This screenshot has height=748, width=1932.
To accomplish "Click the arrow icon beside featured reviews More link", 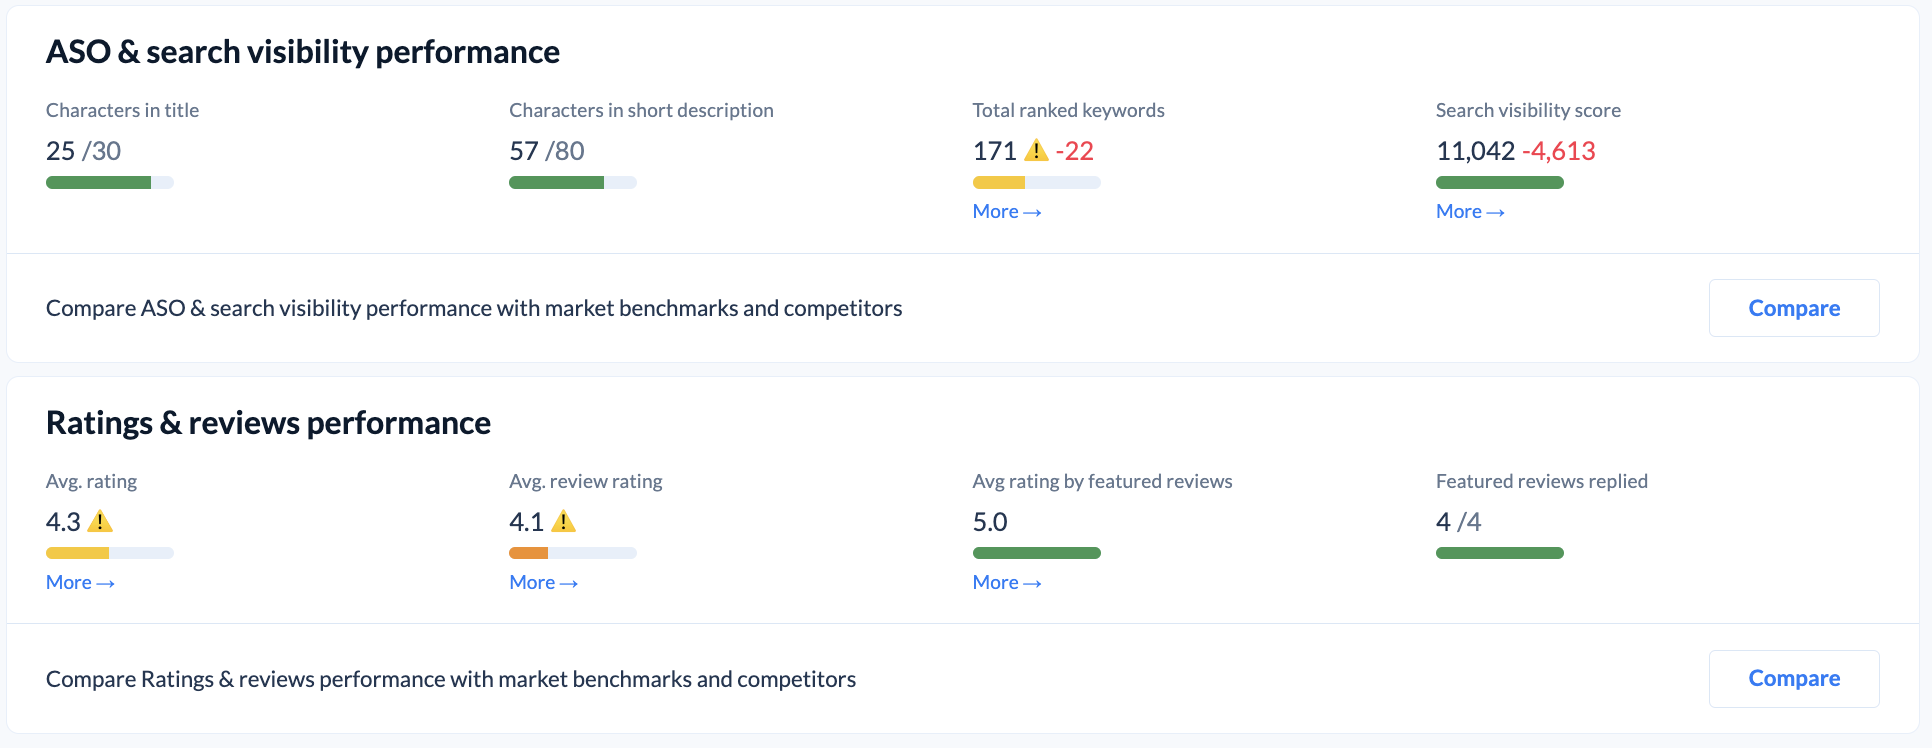I will 1032,582.
